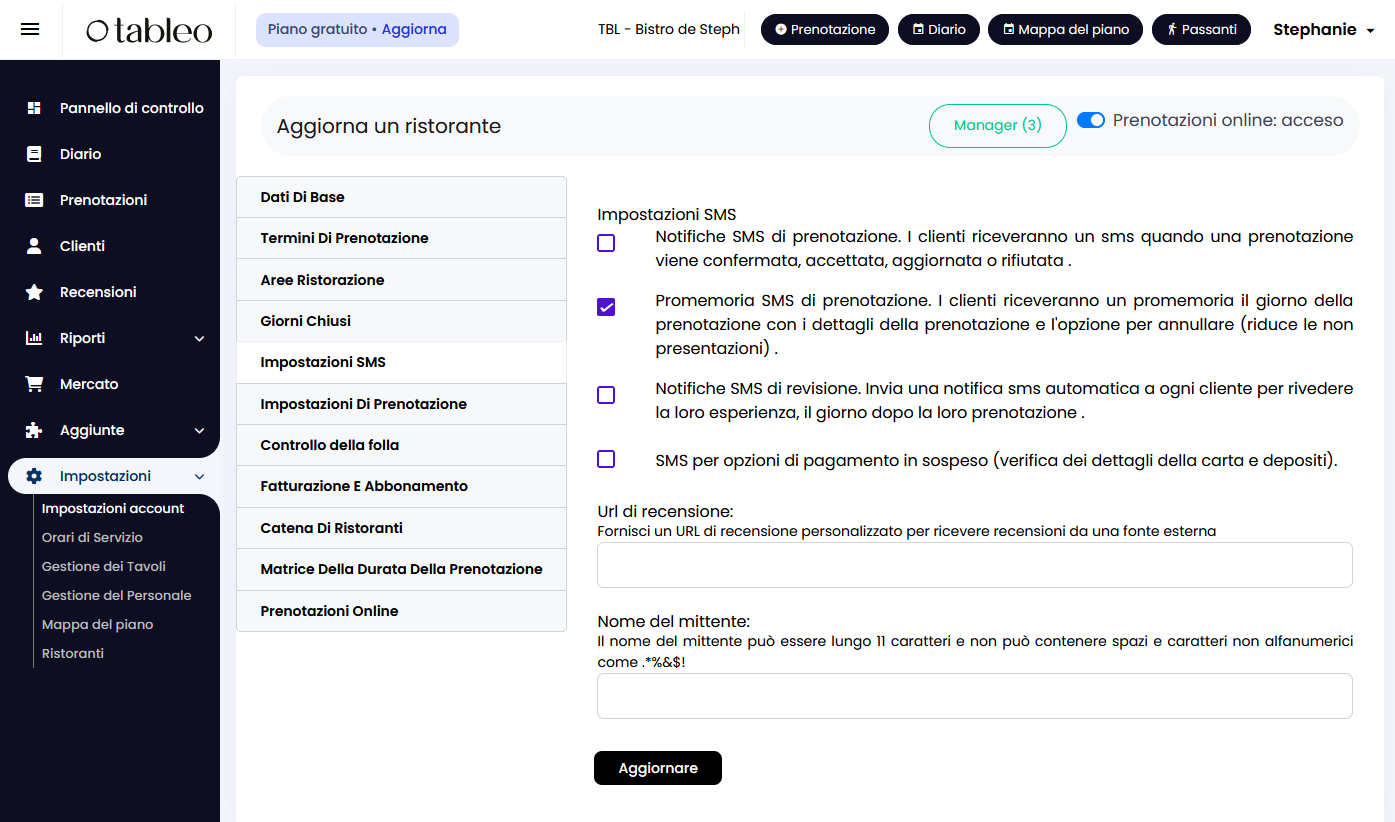Open Impostazioni account in sidebar
Image resolution: width=1395 pixels, height=822 pixels.
tap(113, 508)
